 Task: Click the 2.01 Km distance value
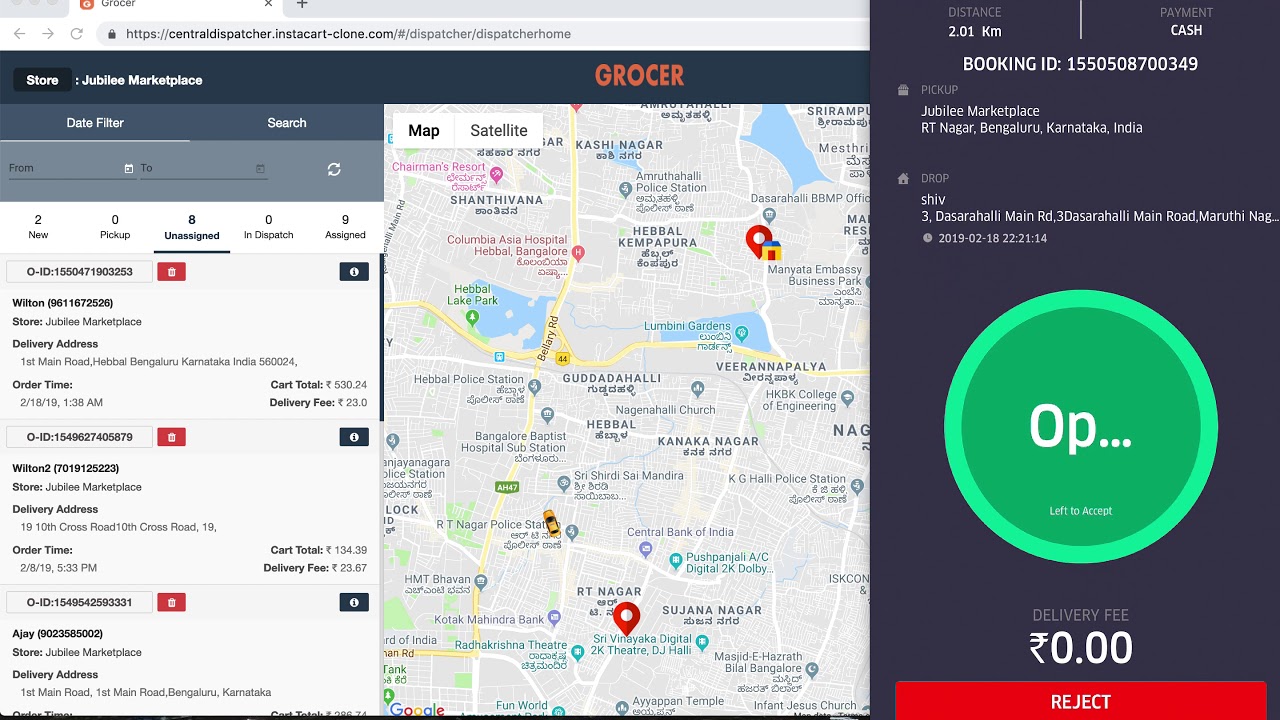(x=974, y=31)
